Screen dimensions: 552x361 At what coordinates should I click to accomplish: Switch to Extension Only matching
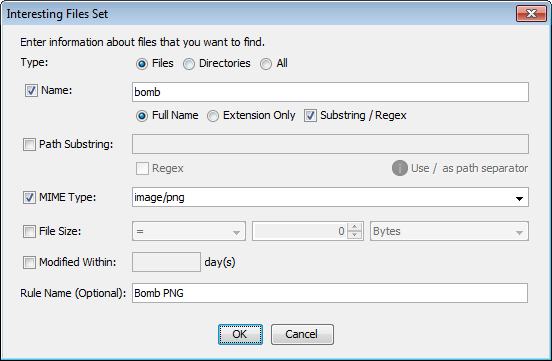[213, 116]
